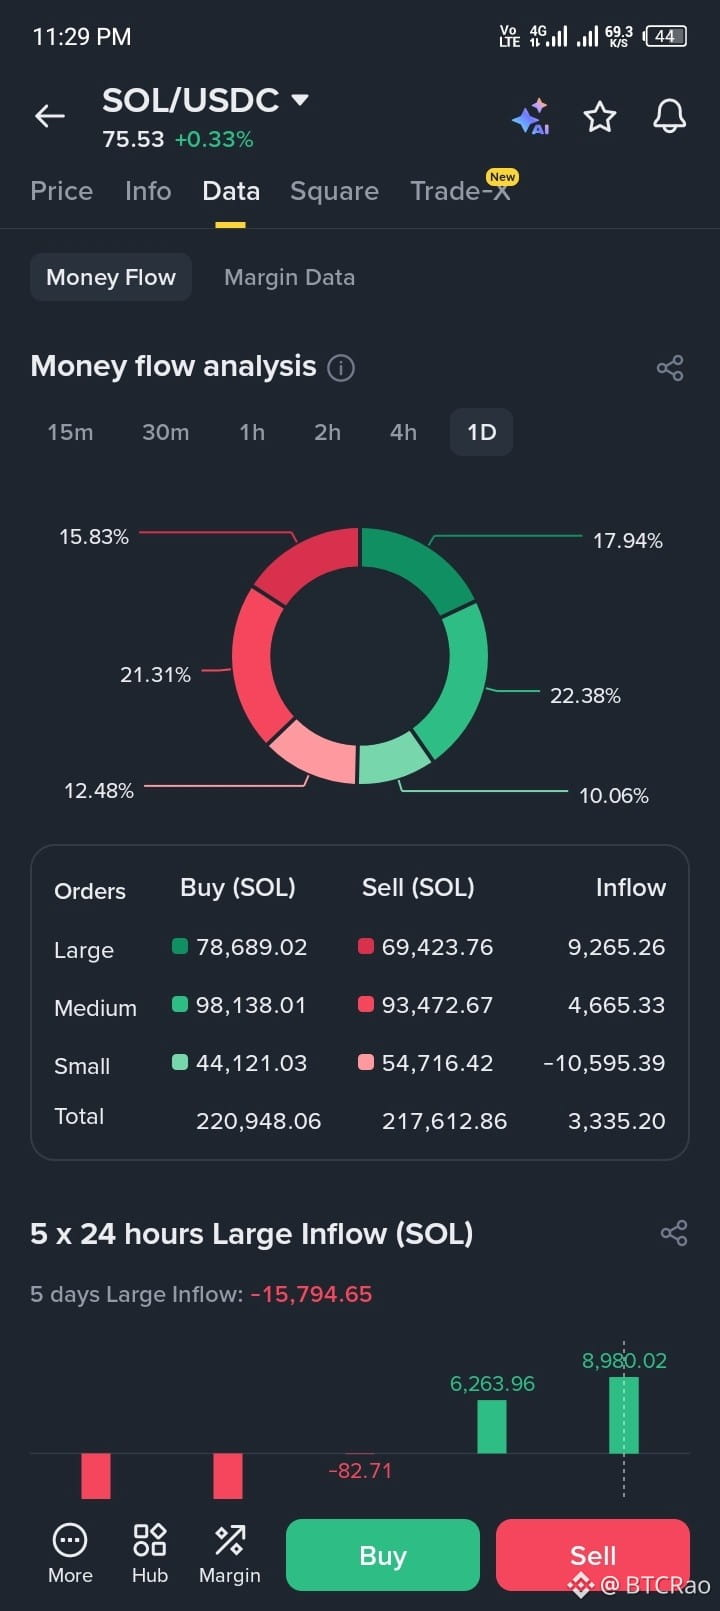This screenshot has height=1611, width=720.
Task: Share the Large Inflow chart
Action: (674, 1233)
